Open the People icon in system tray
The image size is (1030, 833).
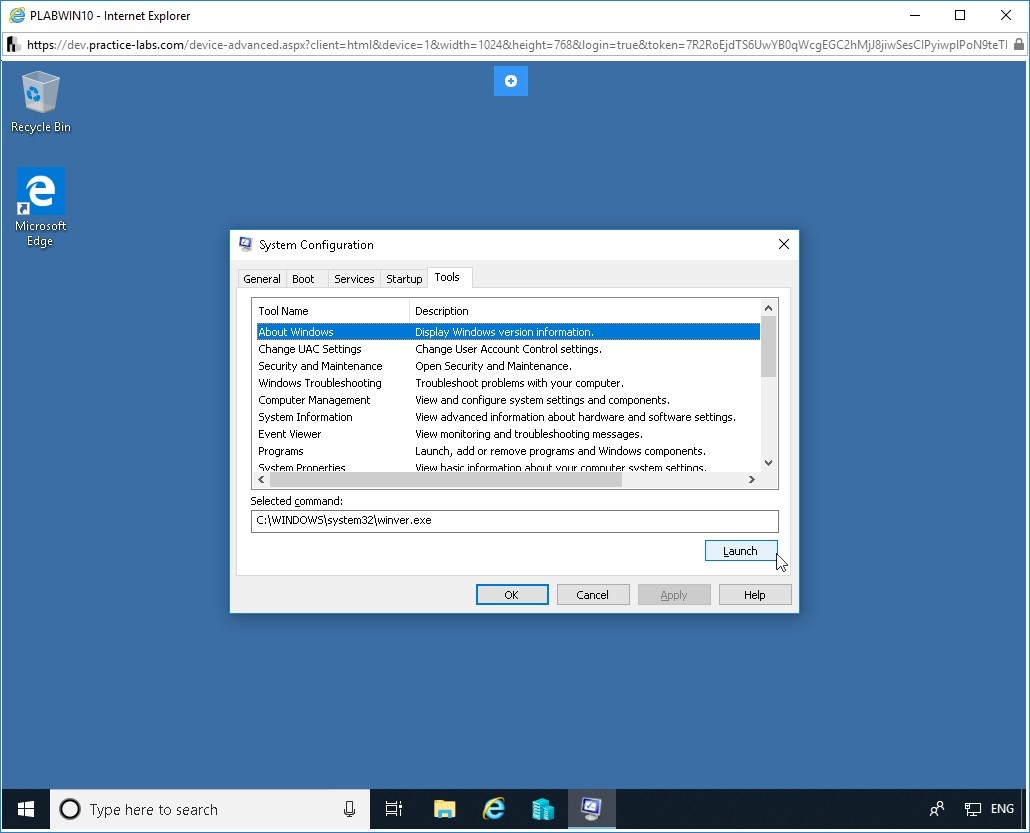point(937,809)
